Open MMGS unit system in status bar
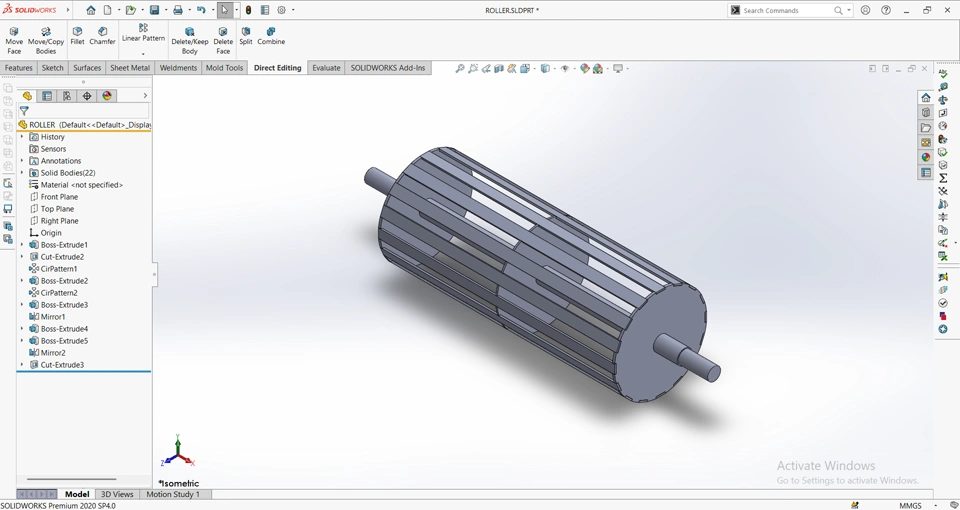The image size is (960, 510). pyautogui.click(x=910, y=505)
